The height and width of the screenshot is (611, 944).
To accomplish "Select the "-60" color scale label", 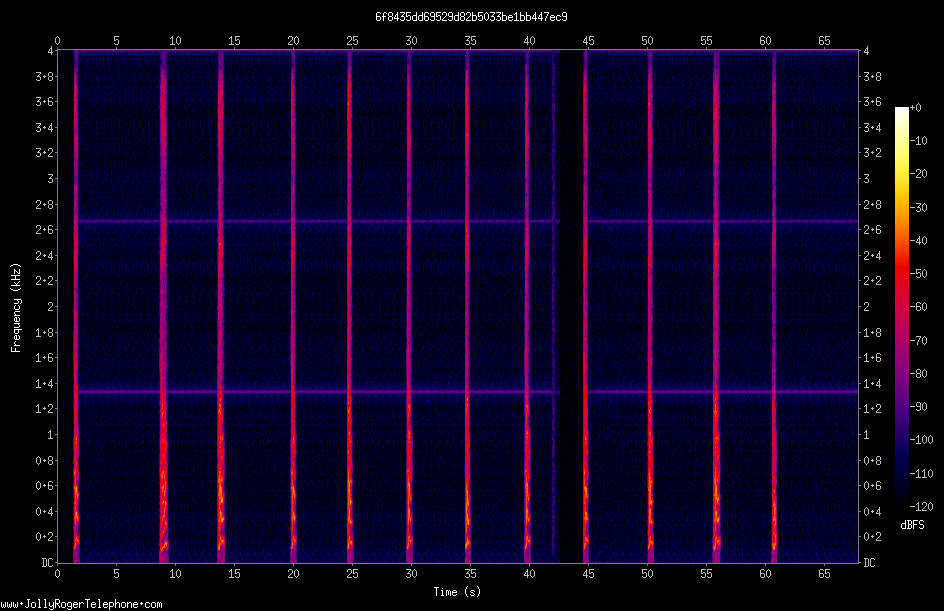I will pos(919,307).
